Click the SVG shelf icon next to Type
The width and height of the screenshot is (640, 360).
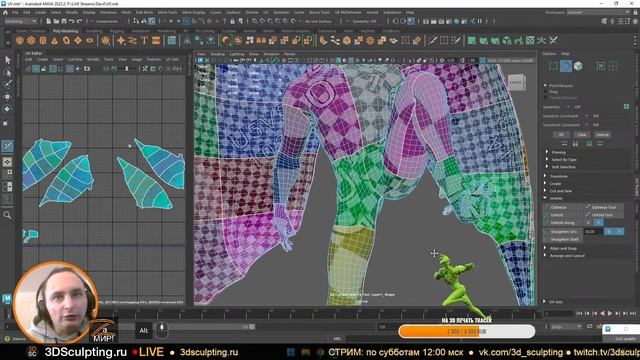pyautogui.click(x=156, y=40)
